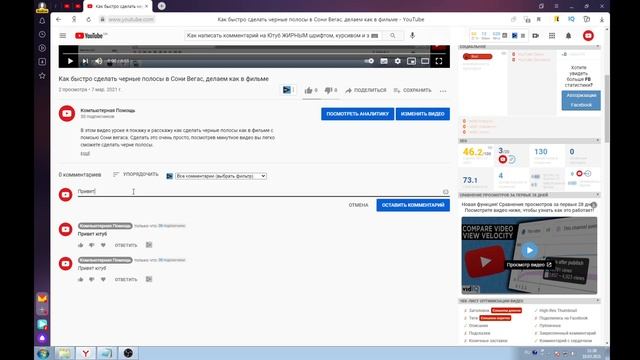Click the YouTube search input field
Screen dimensions: 640x360
coord(278,36)
